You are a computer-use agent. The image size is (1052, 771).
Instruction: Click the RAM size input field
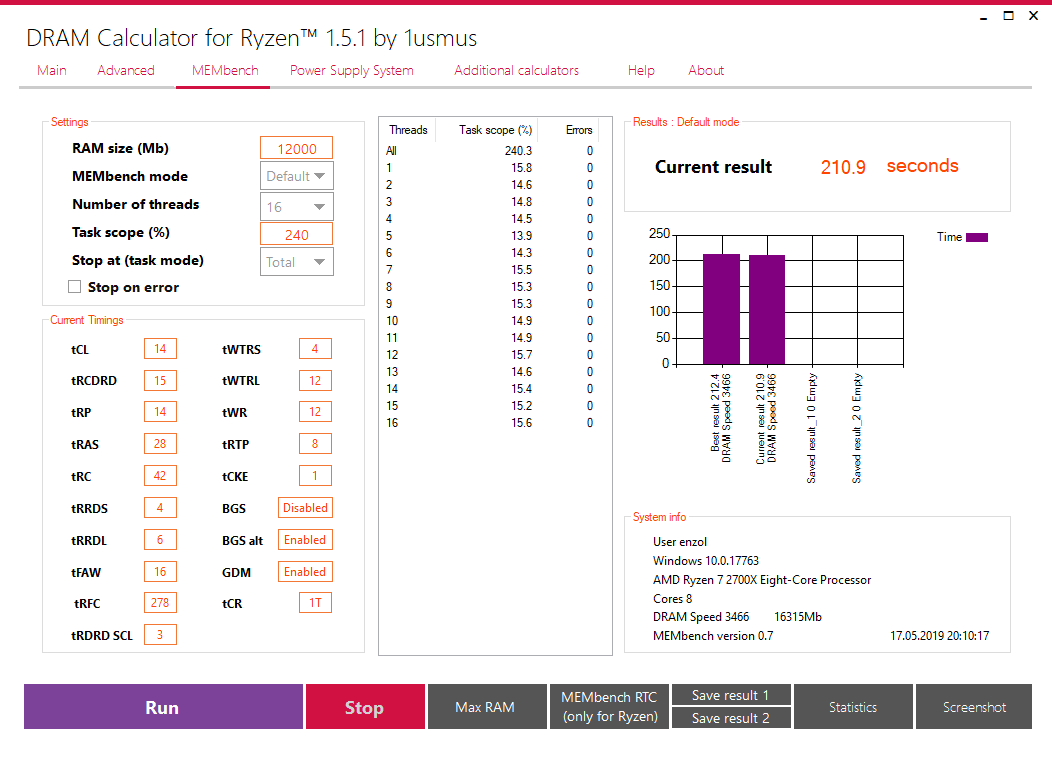[297, 148]
